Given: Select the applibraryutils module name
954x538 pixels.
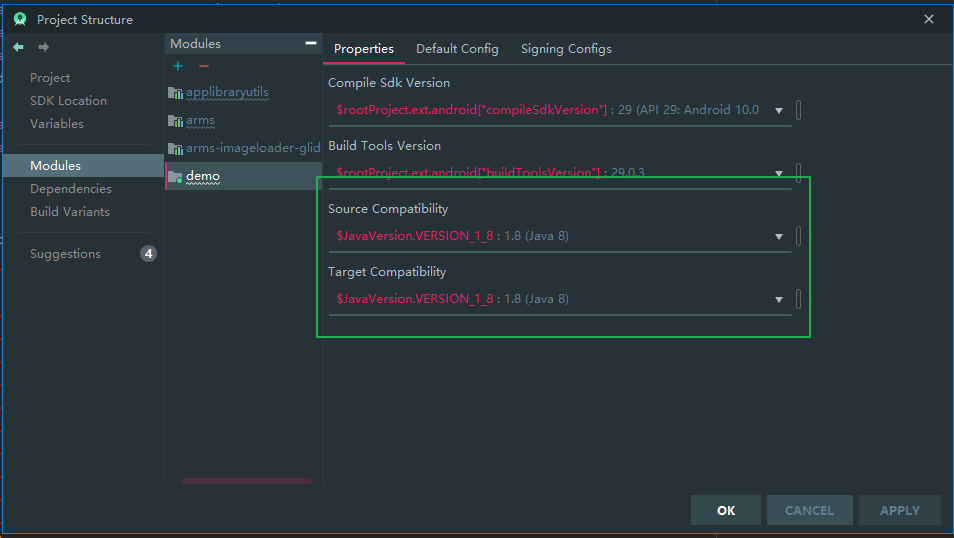Looking at the screenshot, I should (x=228, y=93).
